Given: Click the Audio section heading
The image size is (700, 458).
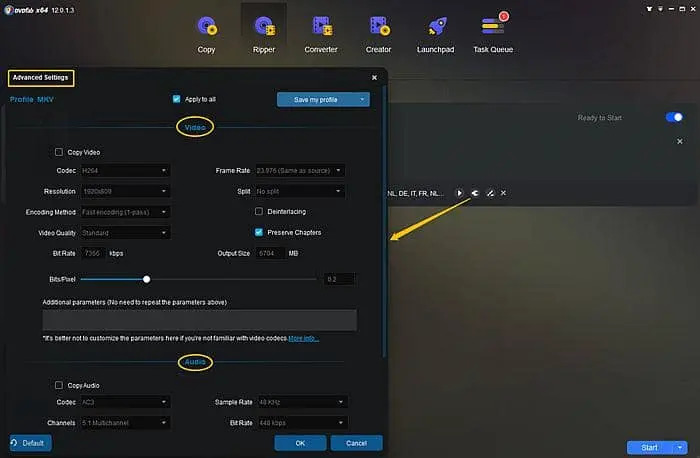Looking at the screenshot, I should point(195,362).
